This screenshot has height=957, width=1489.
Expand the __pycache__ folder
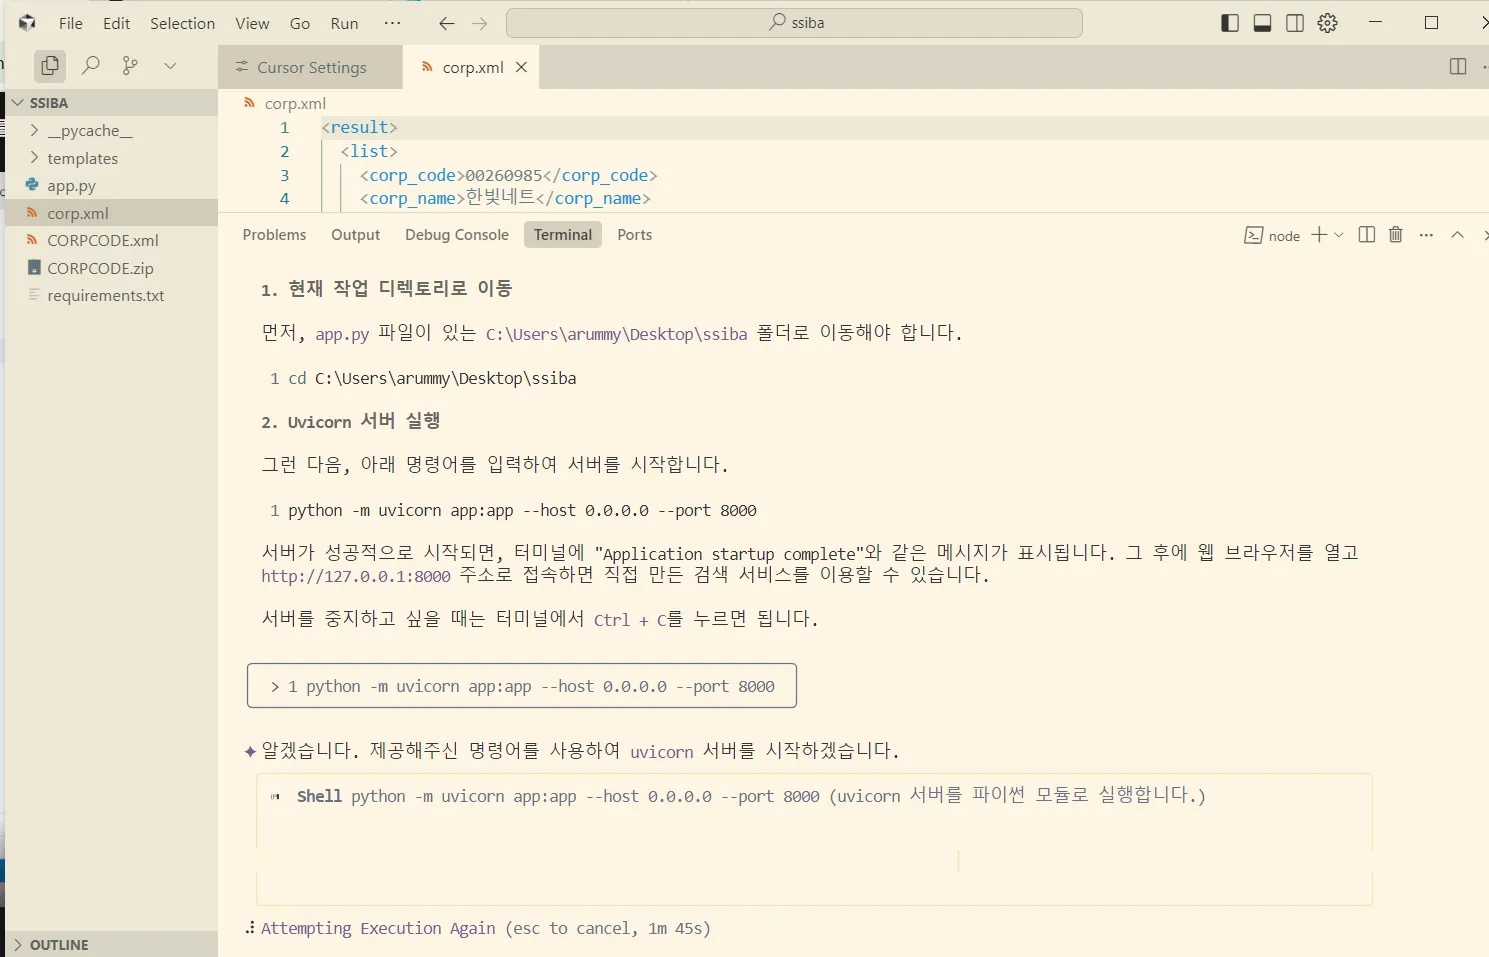tap(110, 131)
